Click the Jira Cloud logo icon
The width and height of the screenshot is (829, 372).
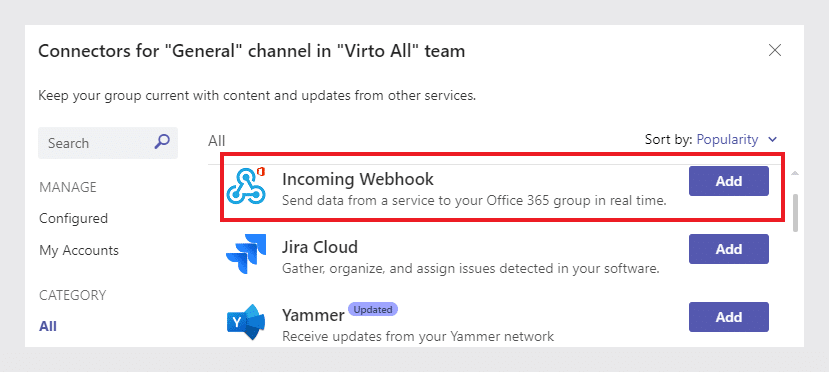tap(246, 255)
